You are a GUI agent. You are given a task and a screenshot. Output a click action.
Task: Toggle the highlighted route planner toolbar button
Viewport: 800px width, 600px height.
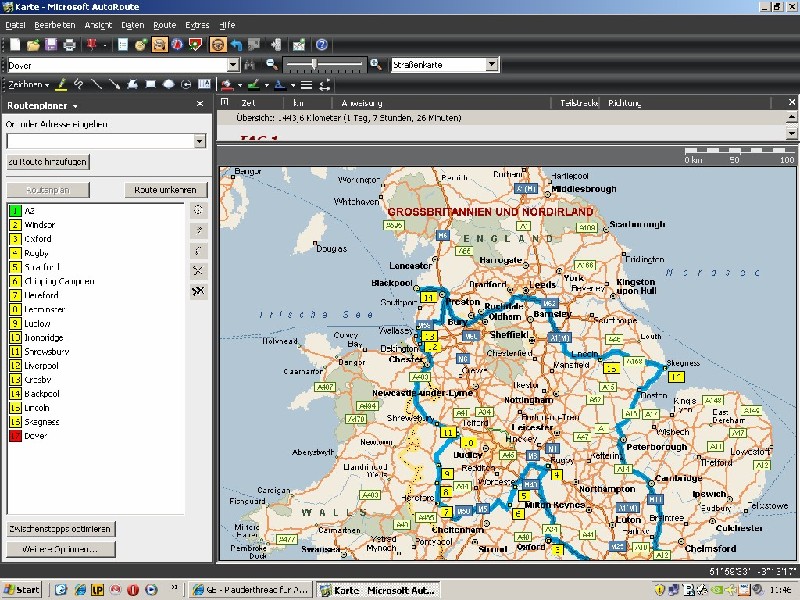pyautogui.click(x=160, y=45)
